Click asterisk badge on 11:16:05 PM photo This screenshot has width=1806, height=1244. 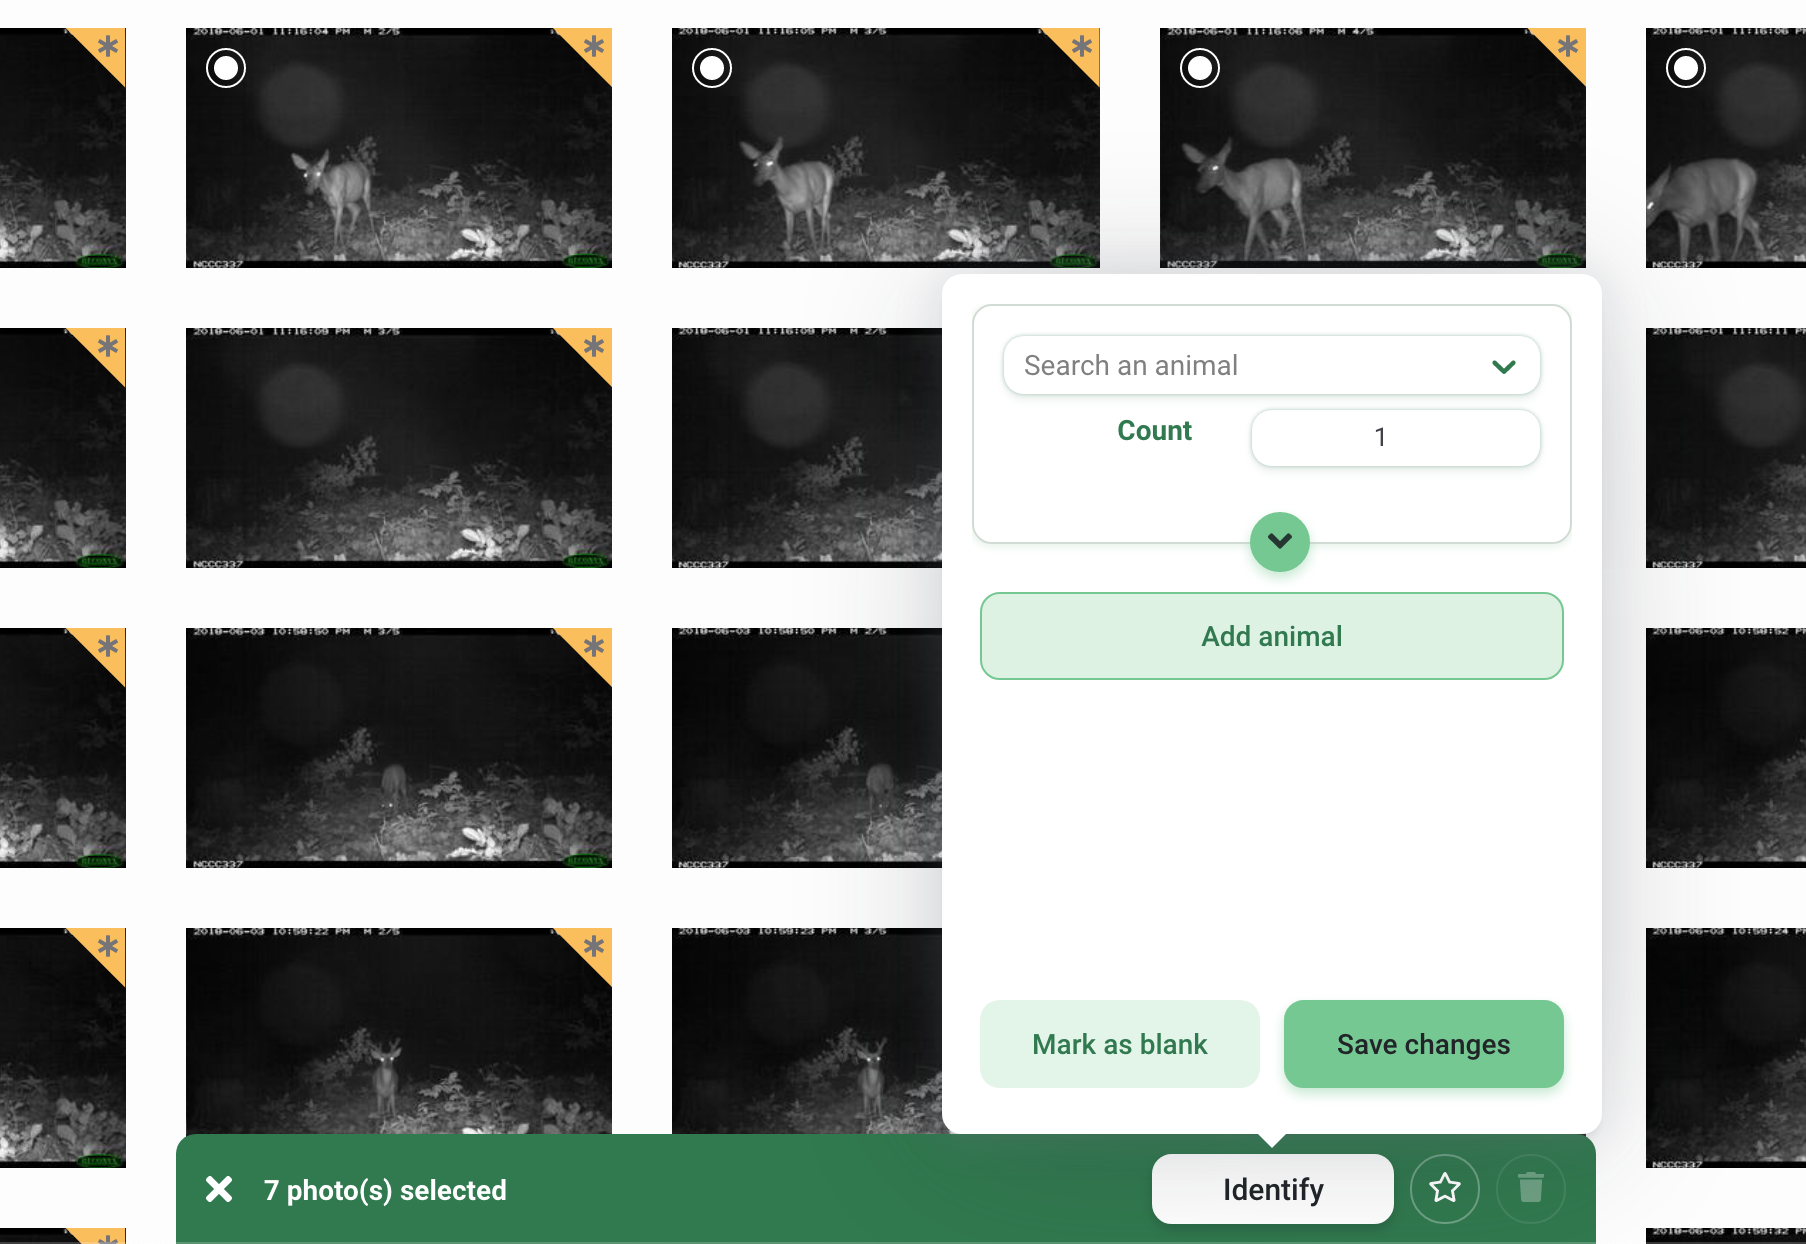point(1080,47)
